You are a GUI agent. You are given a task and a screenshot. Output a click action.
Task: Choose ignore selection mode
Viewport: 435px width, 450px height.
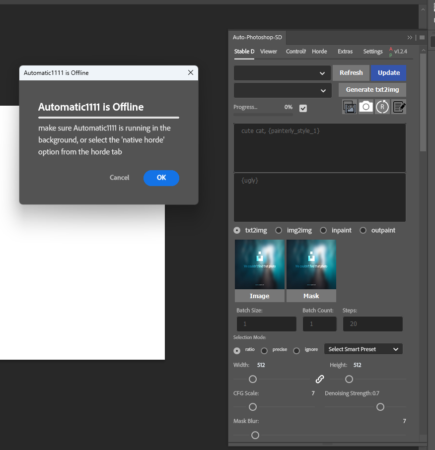coord(296,351)
